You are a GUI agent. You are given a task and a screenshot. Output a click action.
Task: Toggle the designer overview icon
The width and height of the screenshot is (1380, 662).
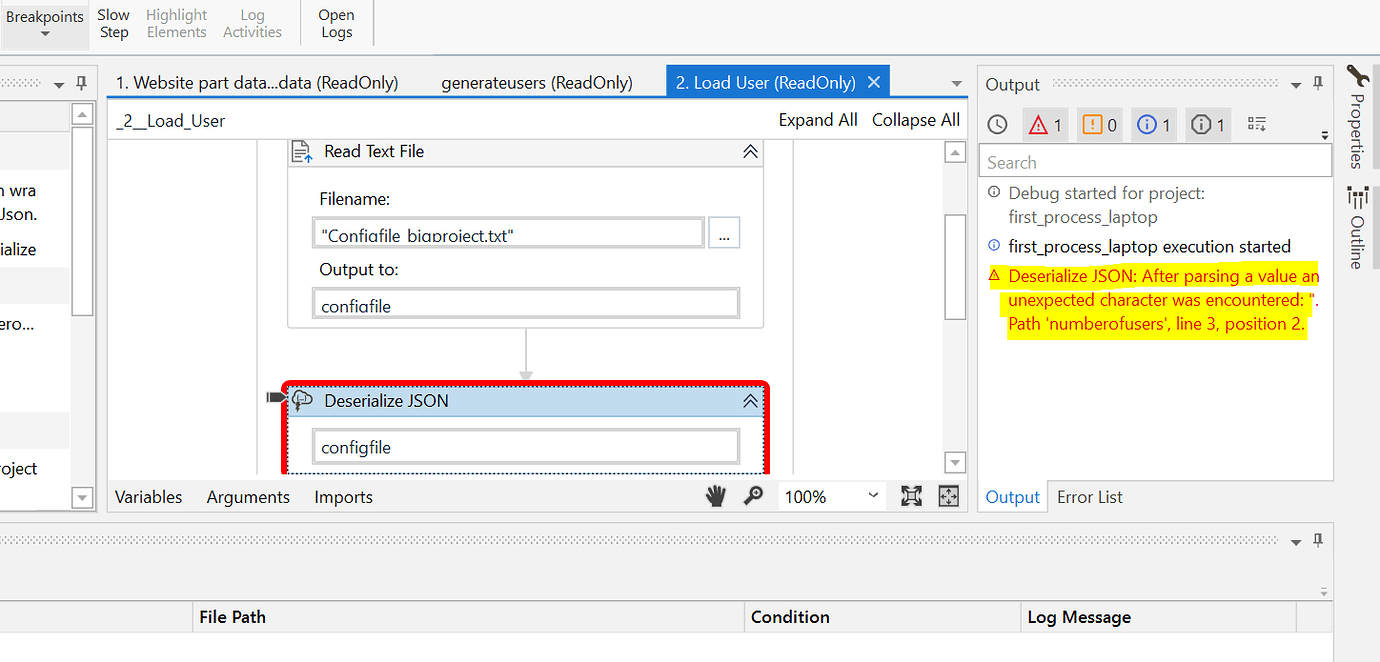pyautogui.click(x=948, y=496)
